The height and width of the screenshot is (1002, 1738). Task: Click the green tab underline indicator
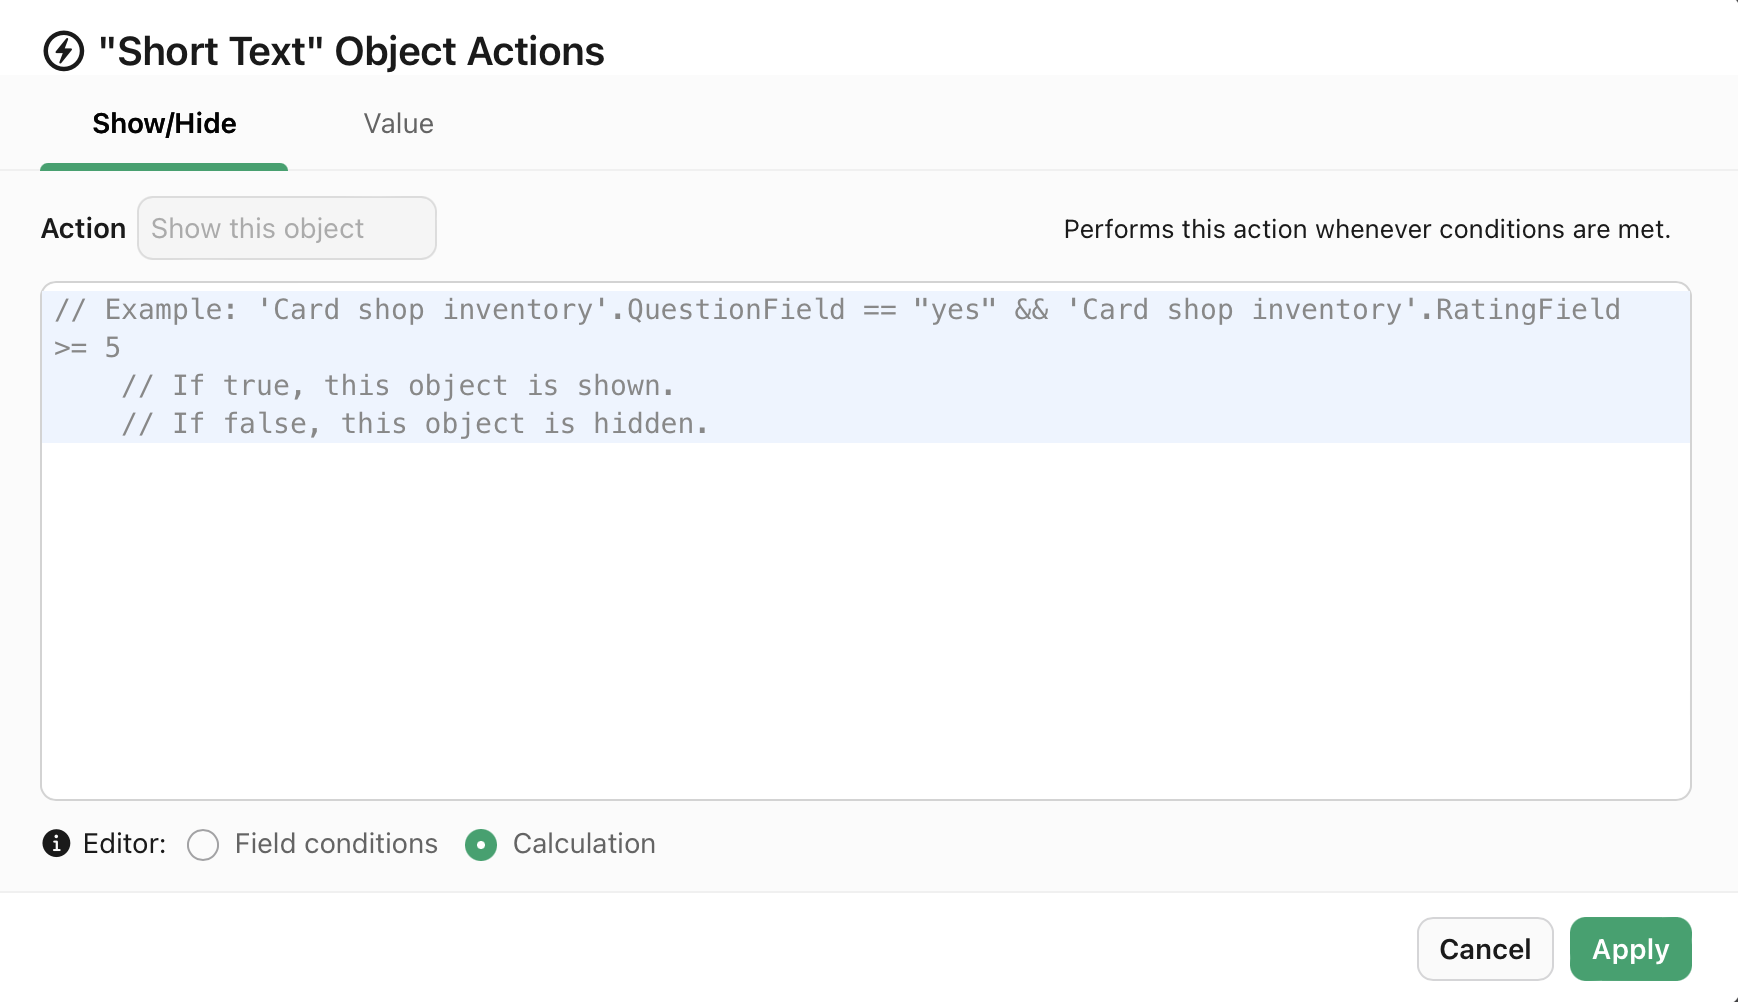pos(164,168)
